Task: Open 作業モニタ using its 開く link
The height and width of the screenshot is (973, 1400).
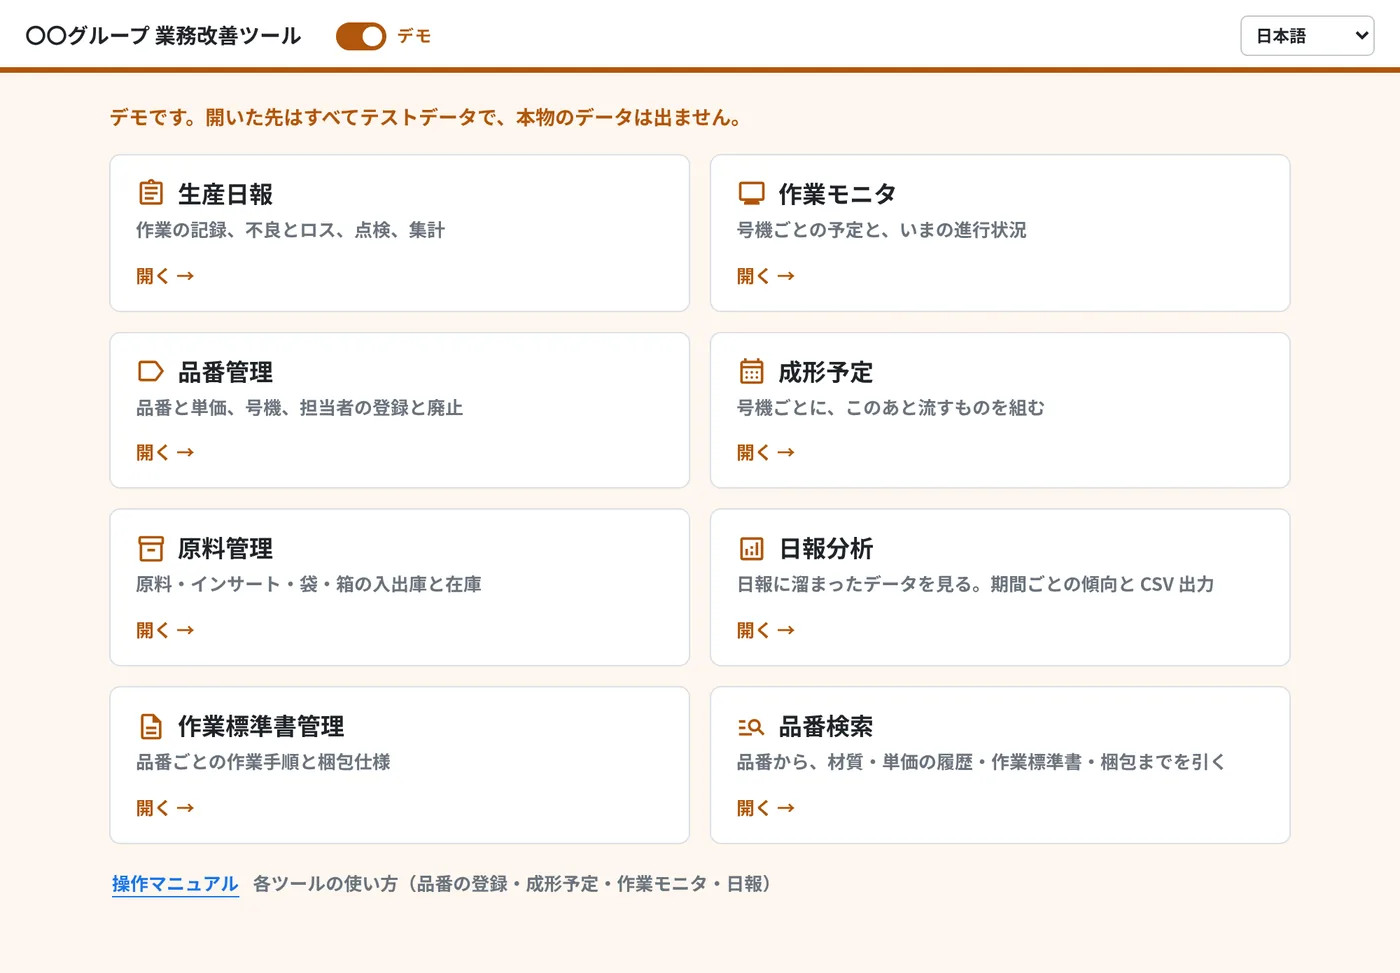Action: (766, 276)
